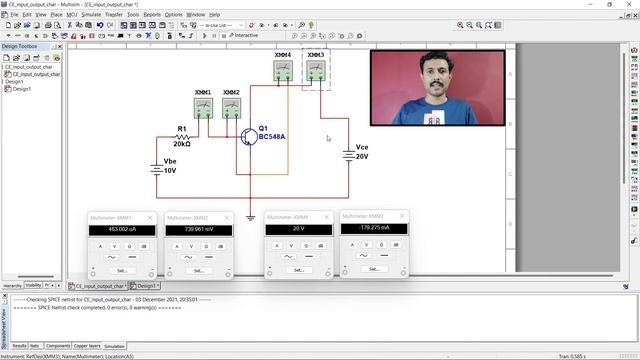The height and width of the screenshot is (360, 640).
Task: Click Set... button on Multimeter-XMM2
Action: (x=199, y=271)
